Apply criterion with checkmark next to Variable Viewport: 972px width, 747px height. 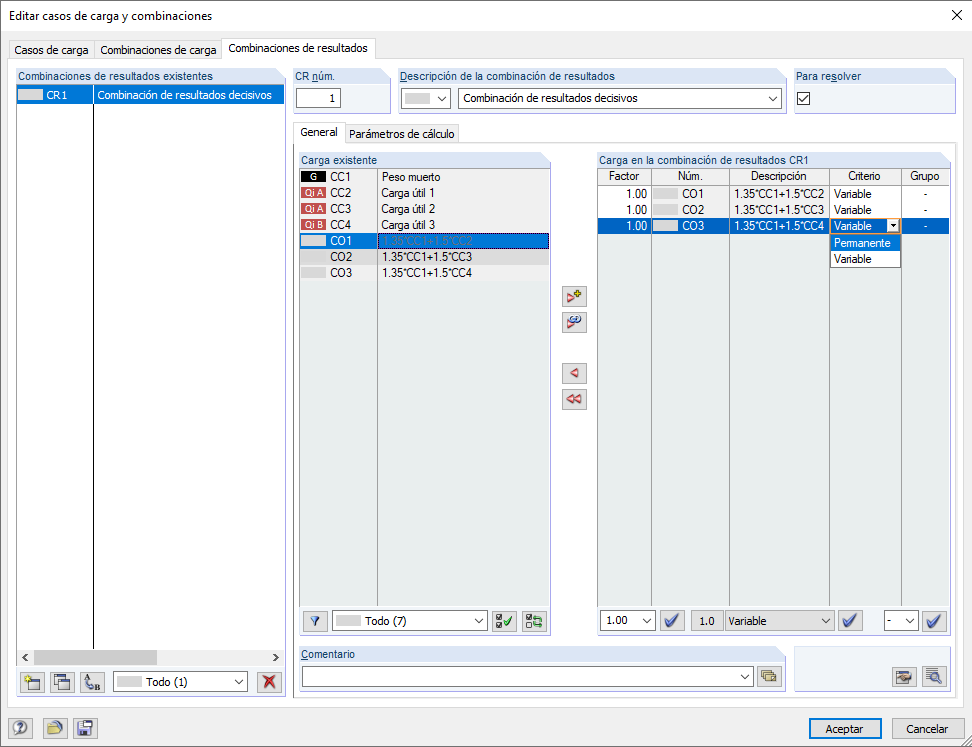point(850,621)
